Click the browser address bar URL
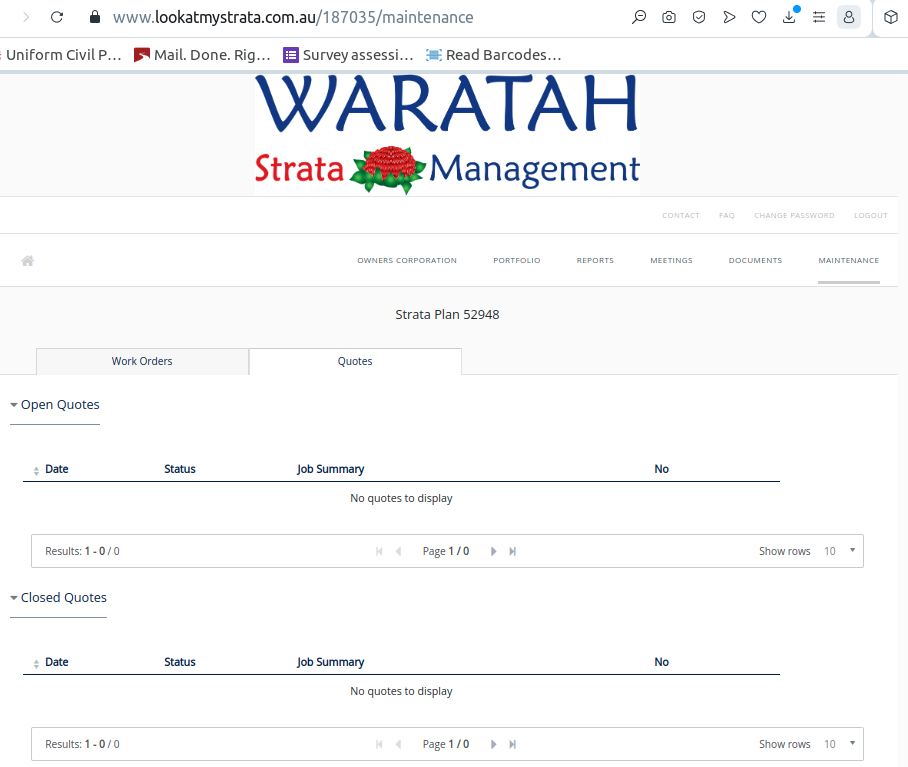This screenshot has height=767, width=908. (x=293, y=17)
